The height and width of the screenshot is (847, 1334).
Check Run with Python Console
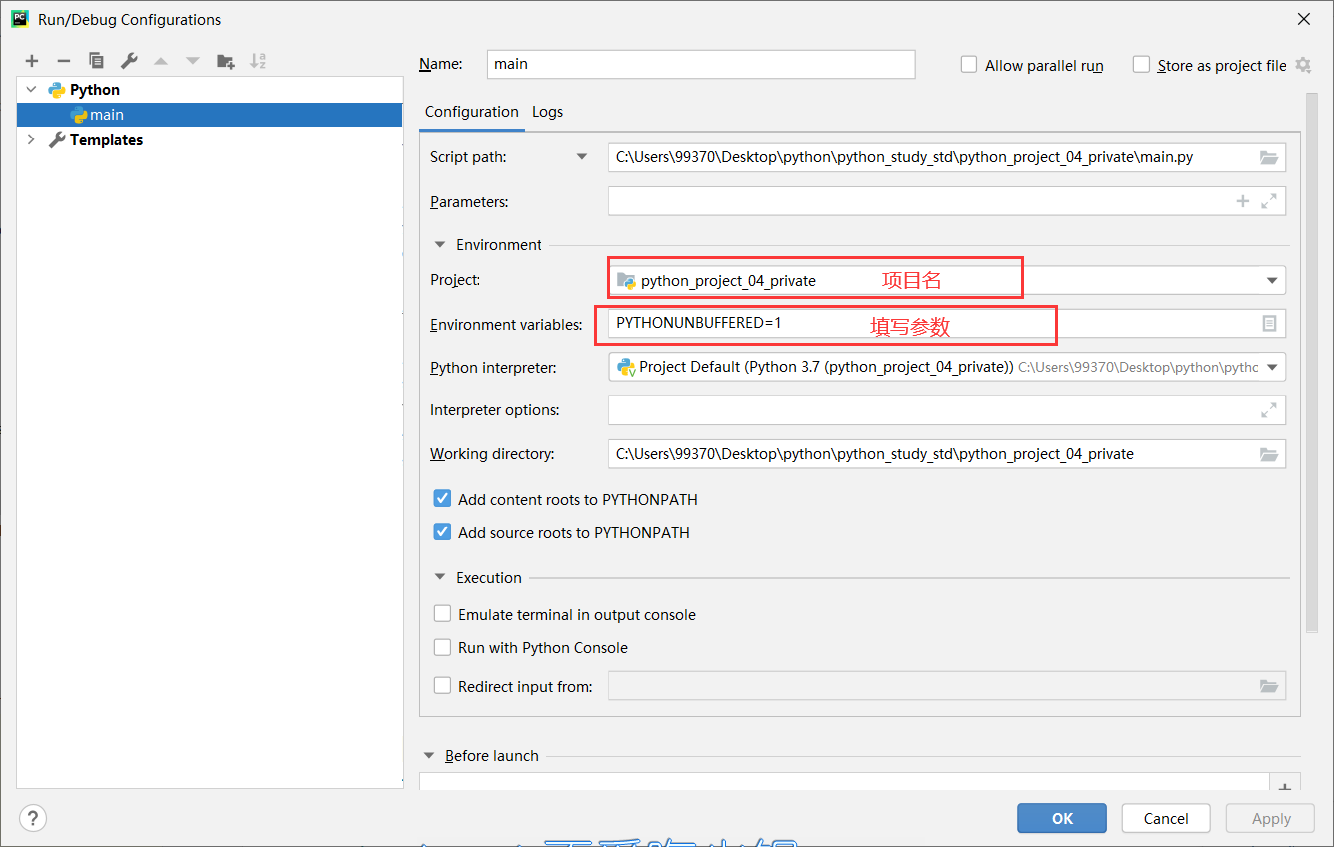(442, 647)
